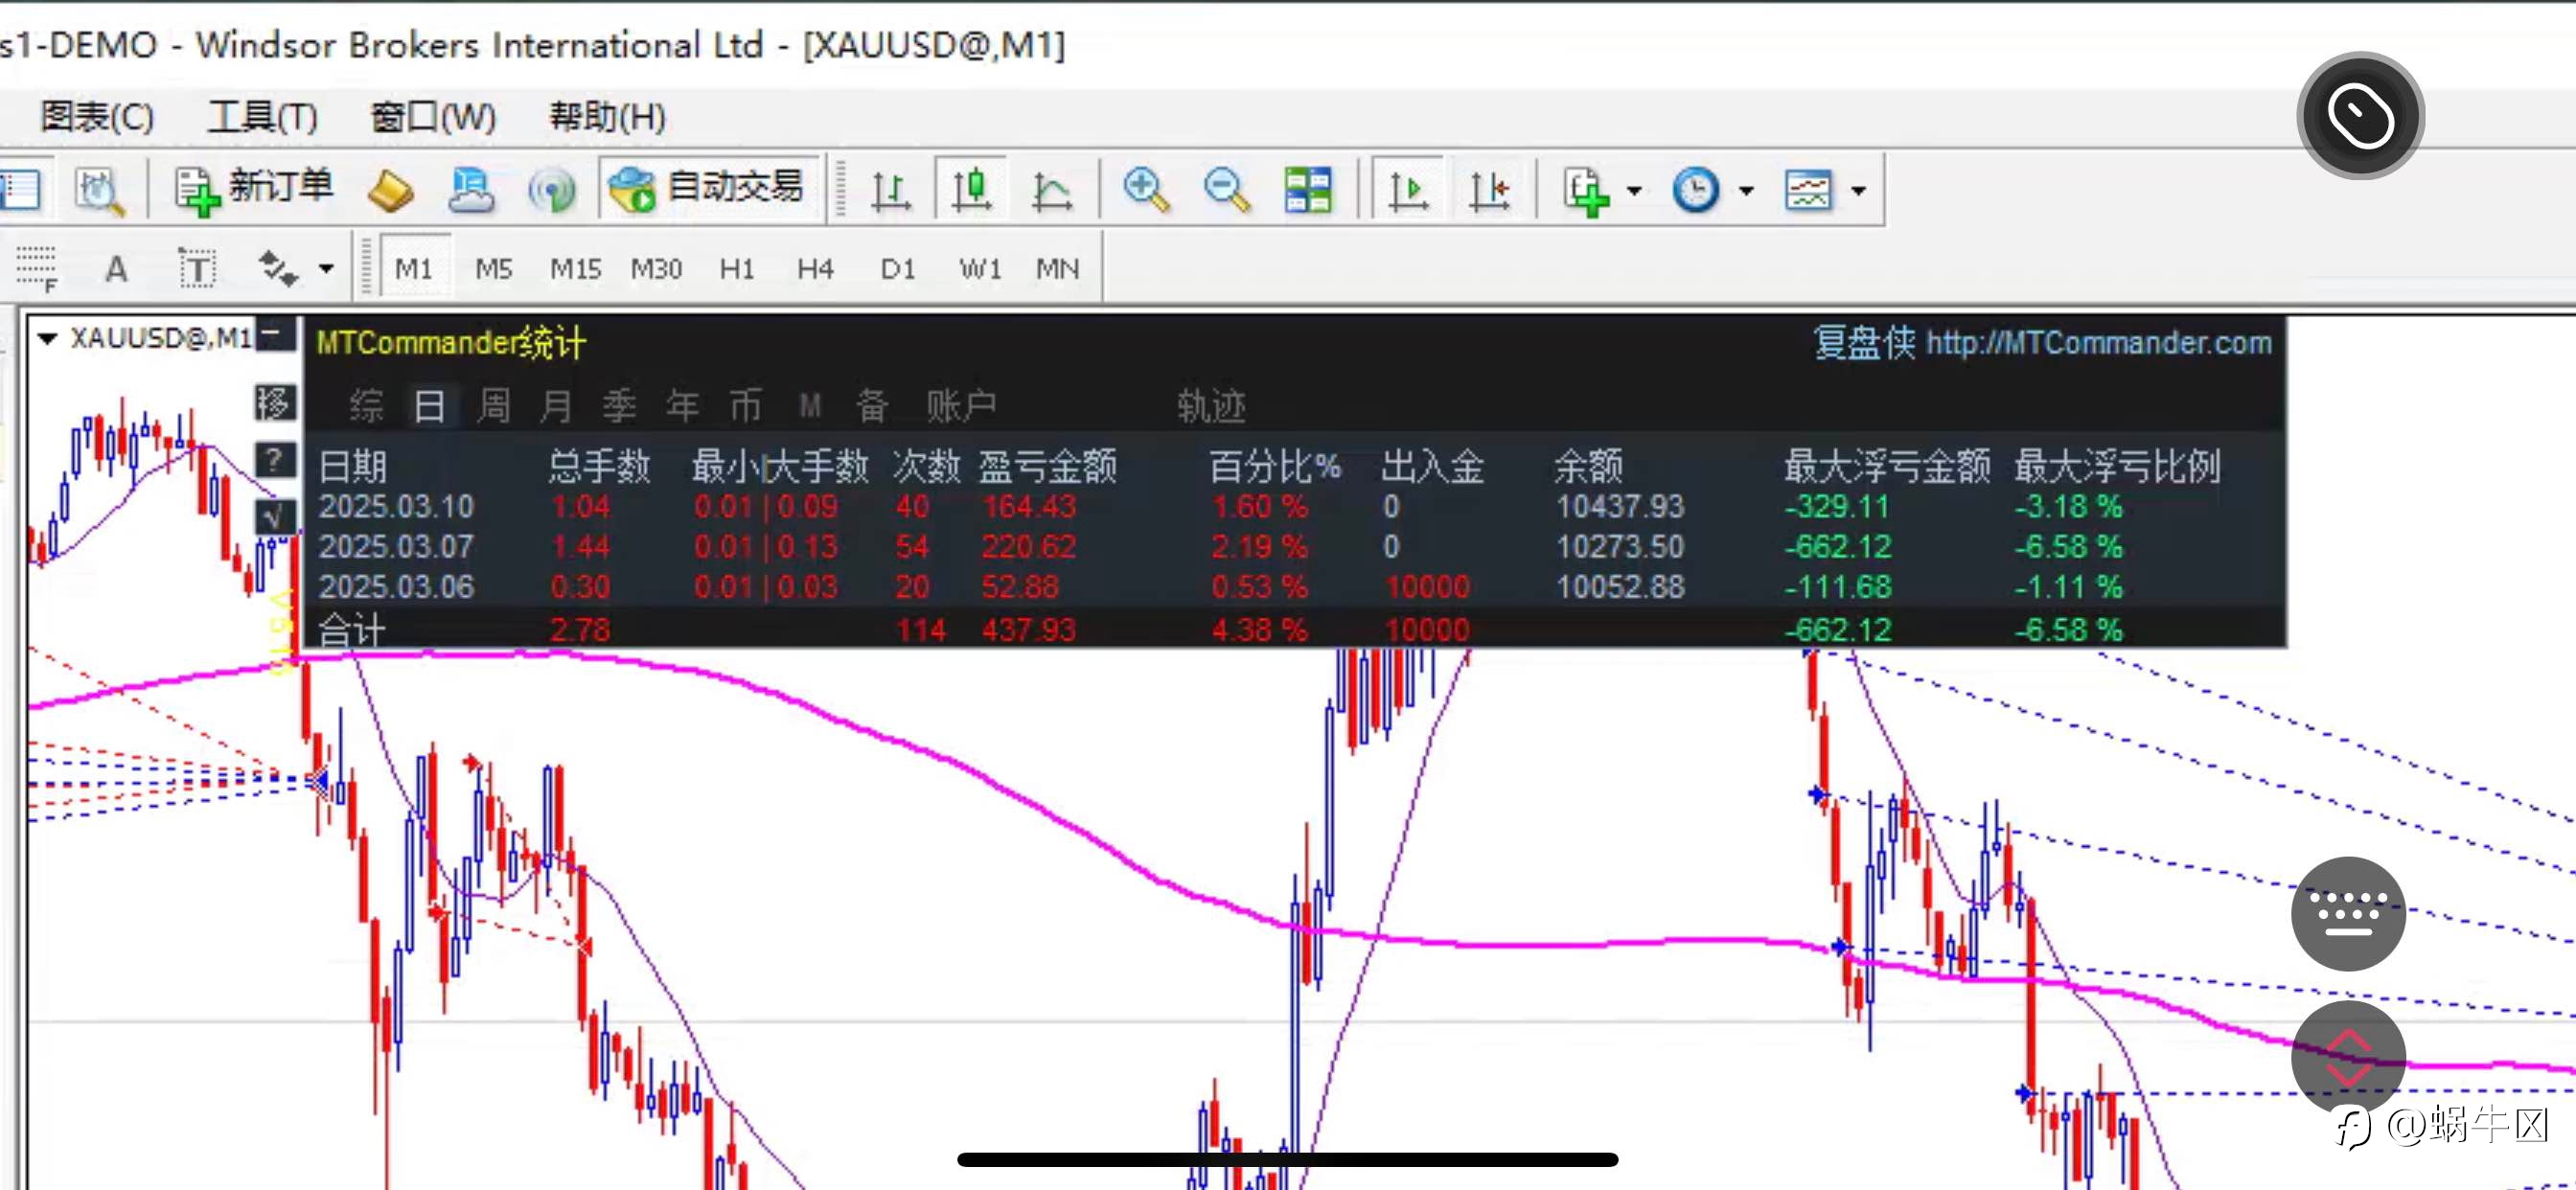Toggle chart shift icon
Screen dimensions: 2576x1190
click(x=1489, y=190)
